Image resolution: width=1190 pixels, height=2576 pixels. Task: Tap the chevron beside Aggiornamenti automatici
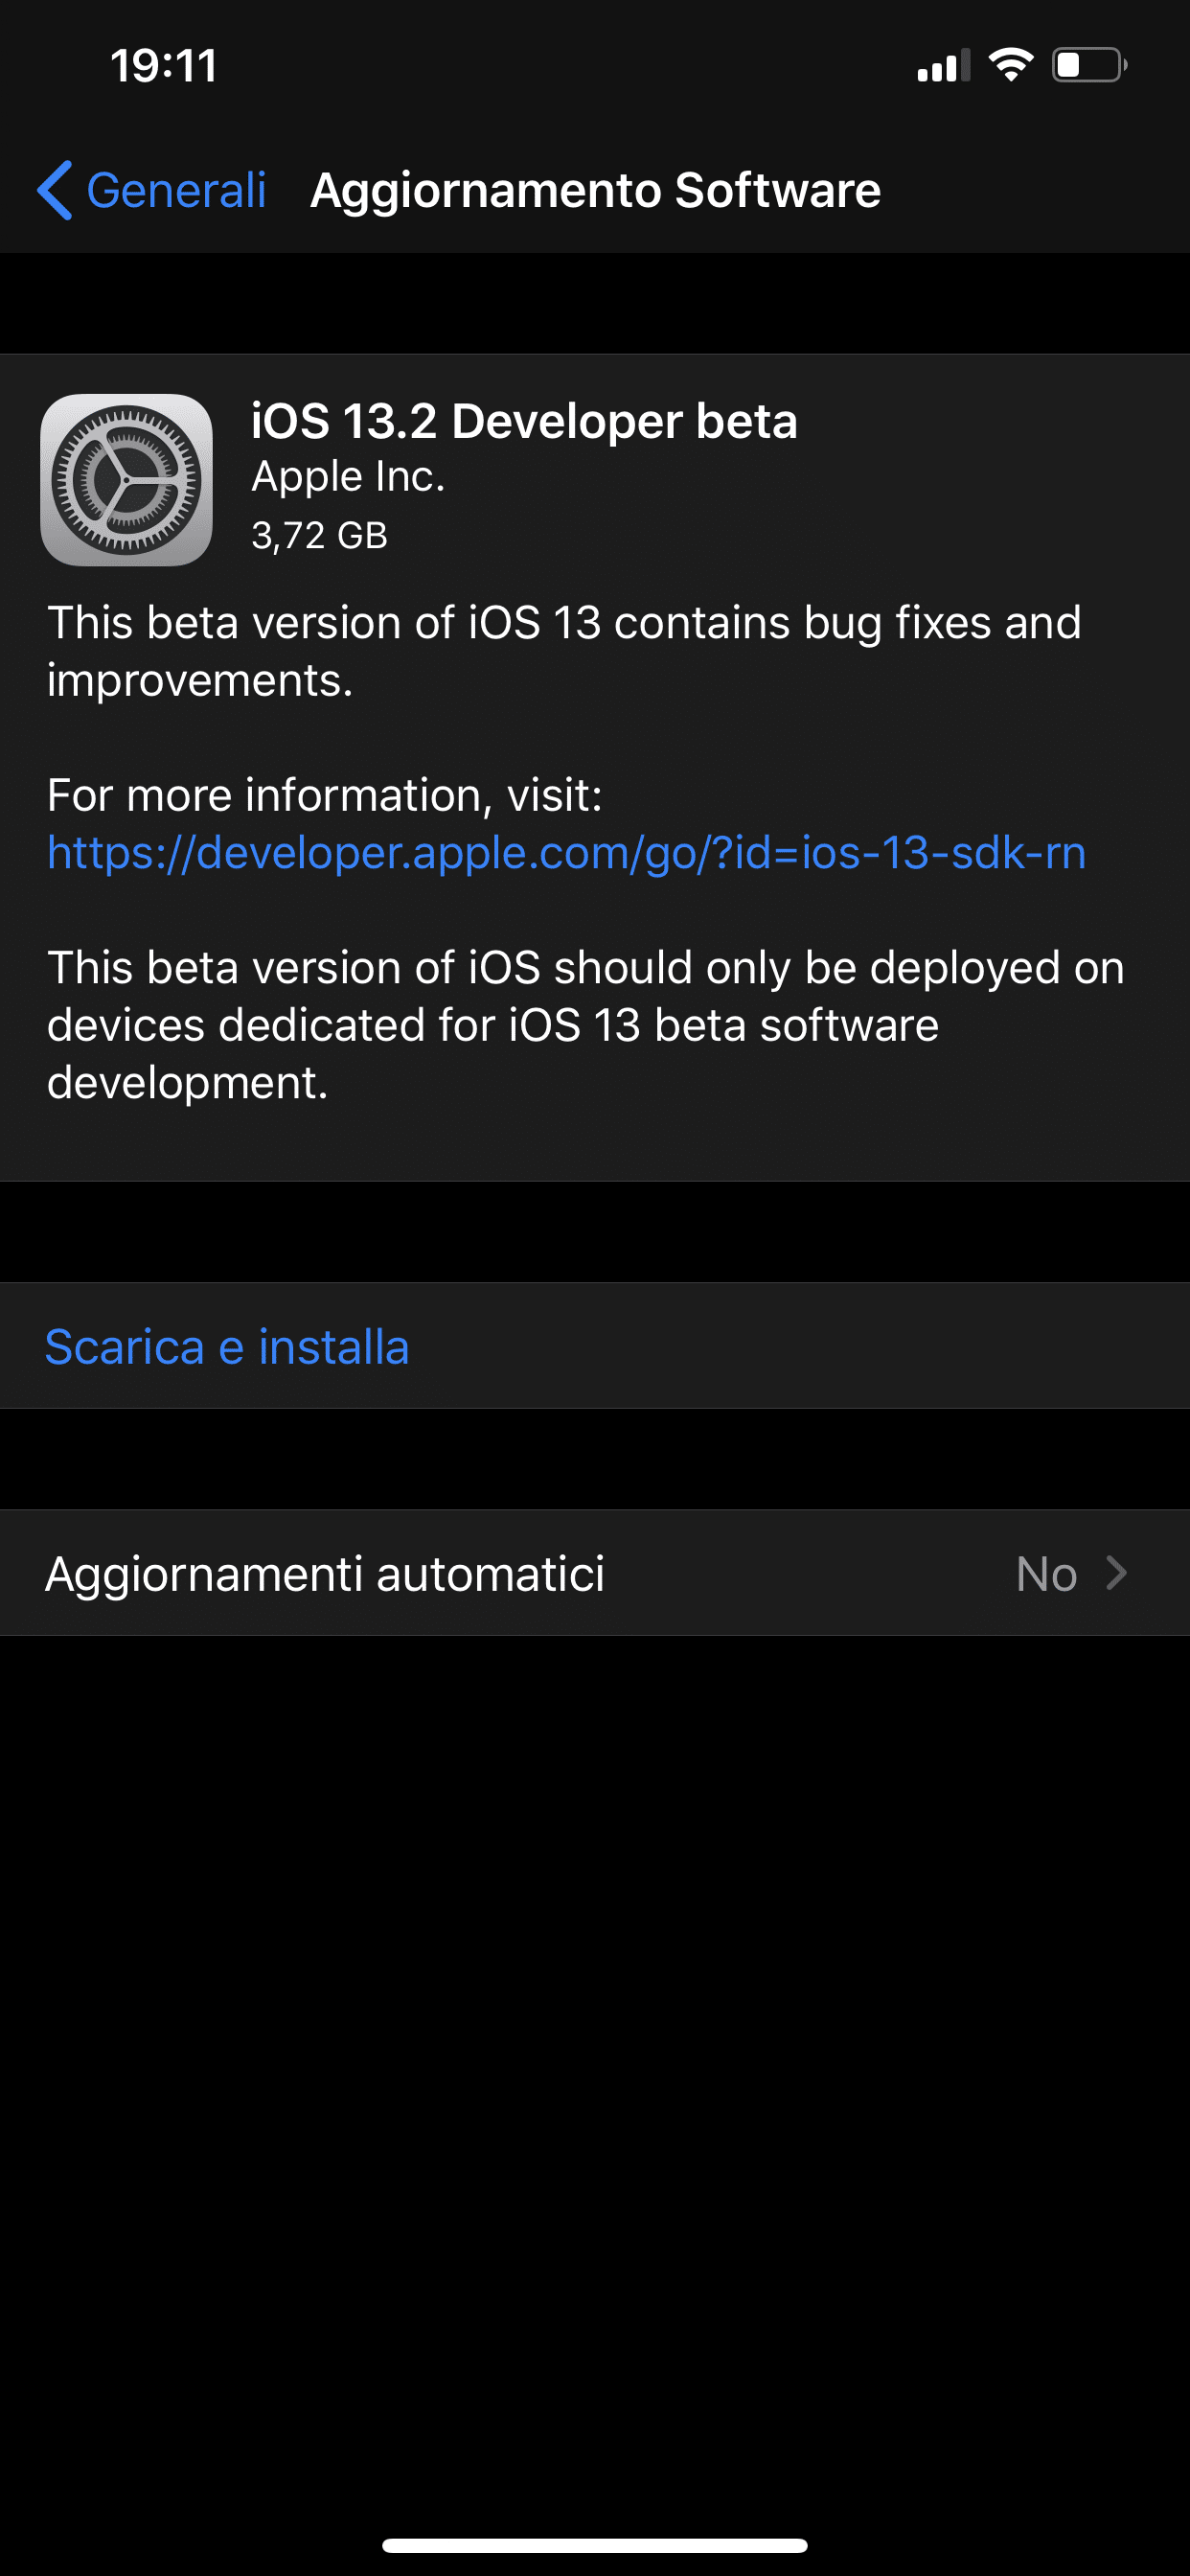[x=1117, y=1573]
